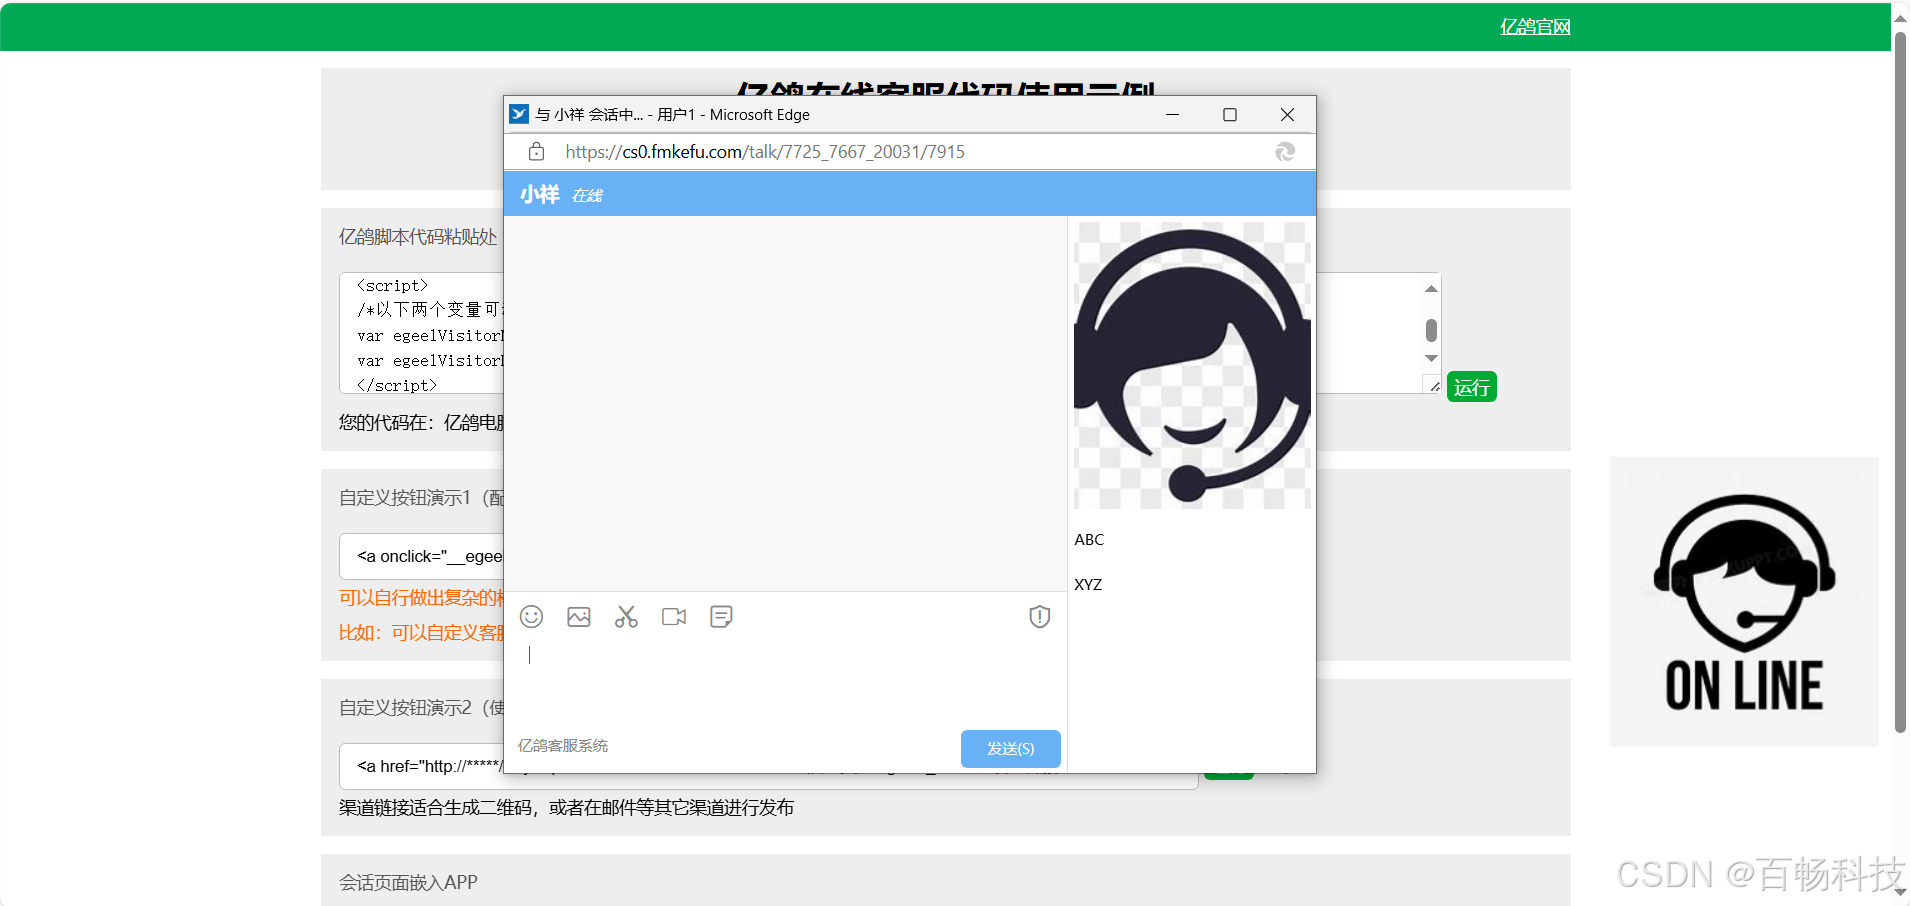Start a video call via camera icon
The image size is (1910, 906).
point(674,617)
